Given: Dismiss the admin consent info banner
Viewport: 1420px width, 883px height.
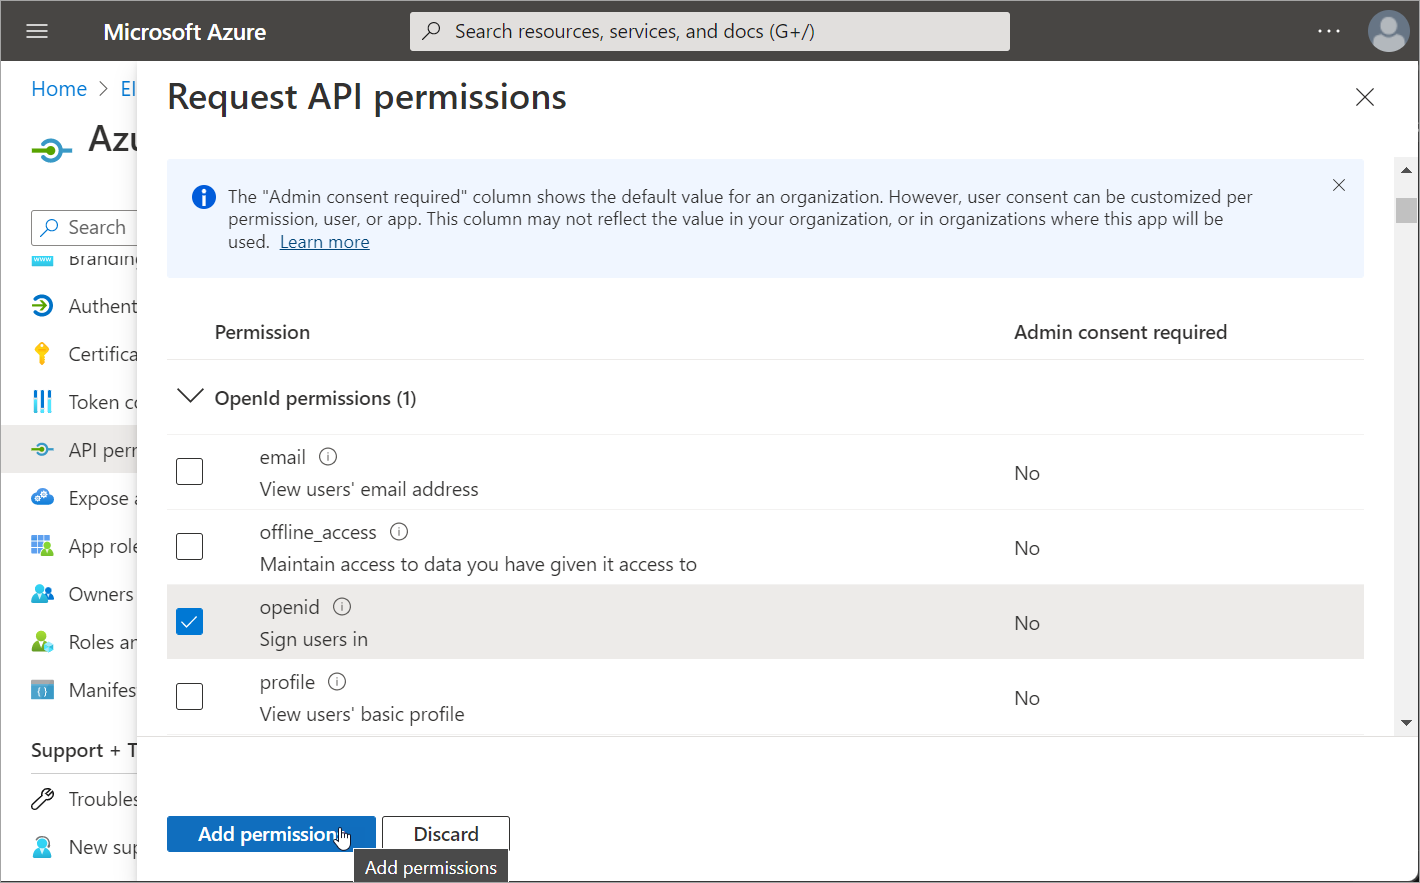Looking at the screenshot, I should pyautogui.click(x=1339, y=185).
